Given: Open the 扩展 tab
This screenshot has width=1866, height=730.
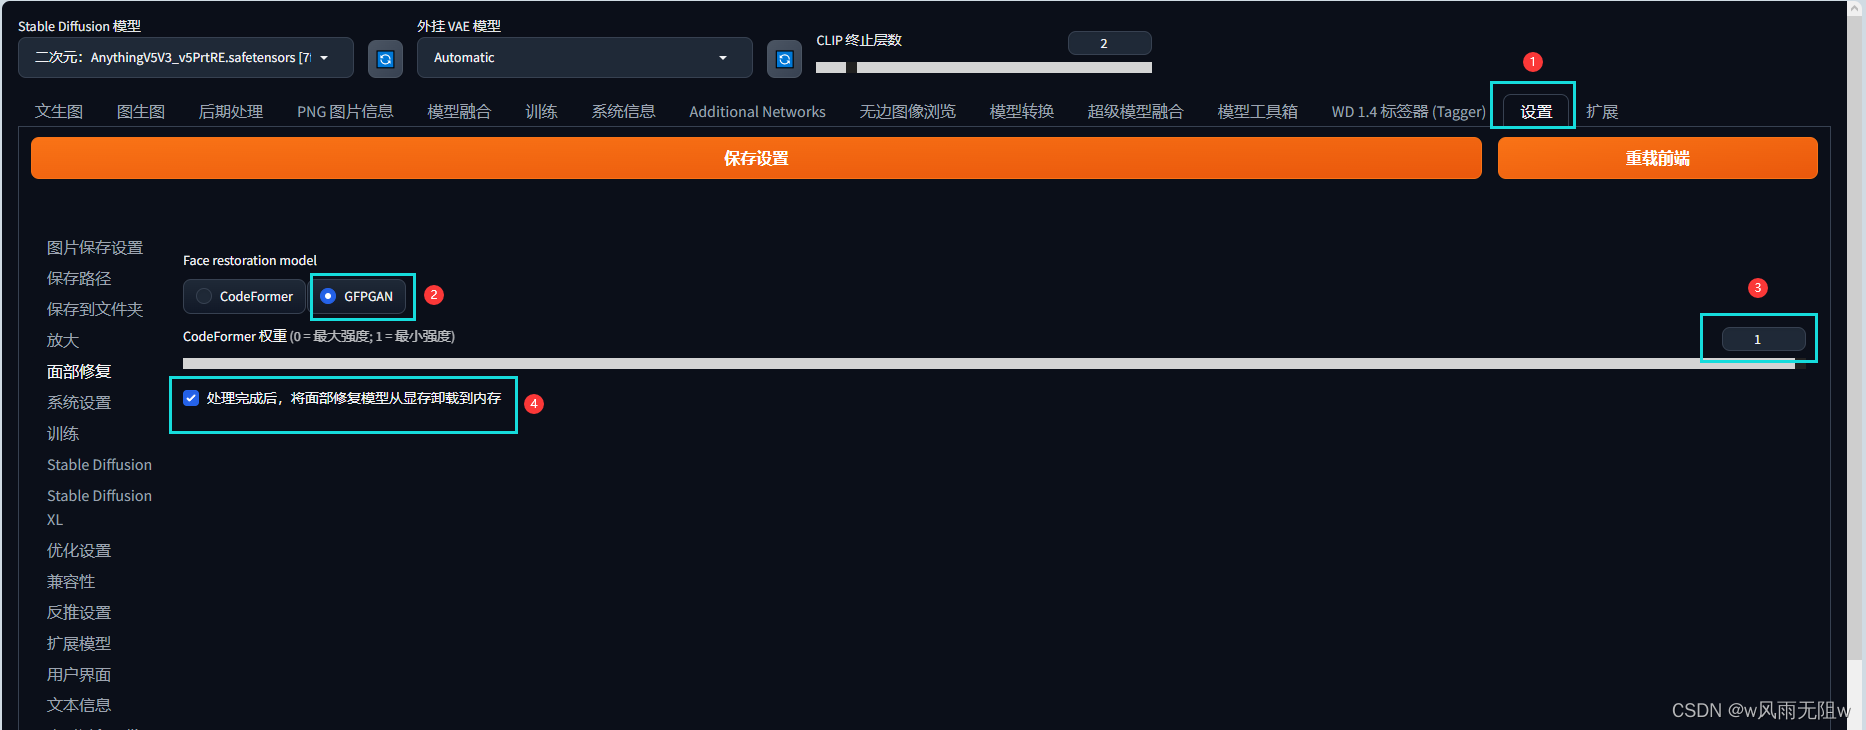Looking at the screenshot, I should pos(1602,111).
